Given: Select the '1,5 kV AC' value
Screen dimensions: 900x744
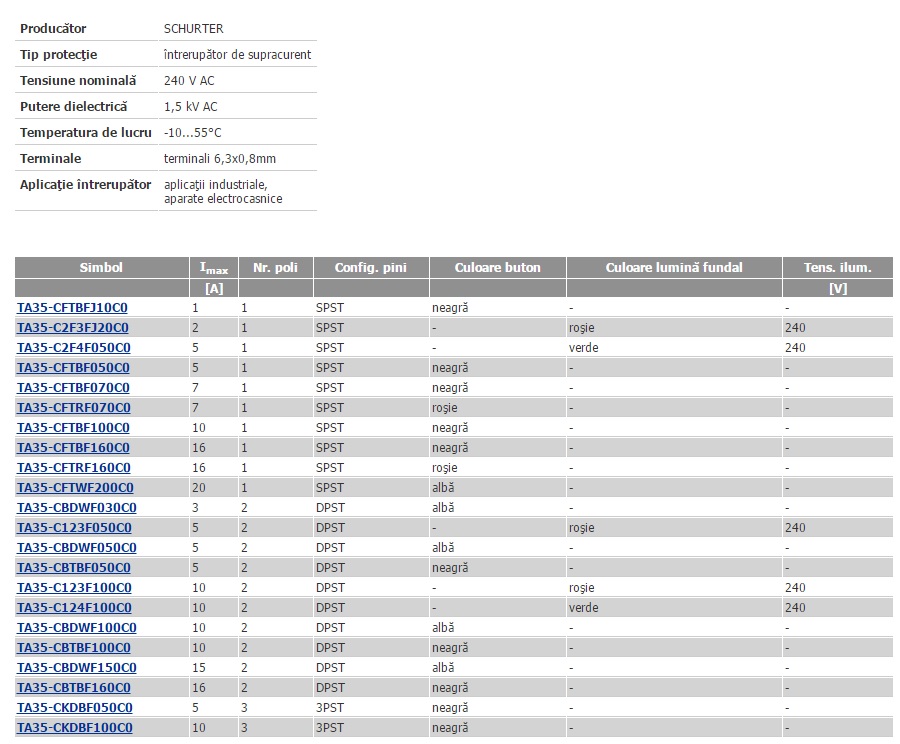Looking at the screenshot, I should click(x=191, y=107).
